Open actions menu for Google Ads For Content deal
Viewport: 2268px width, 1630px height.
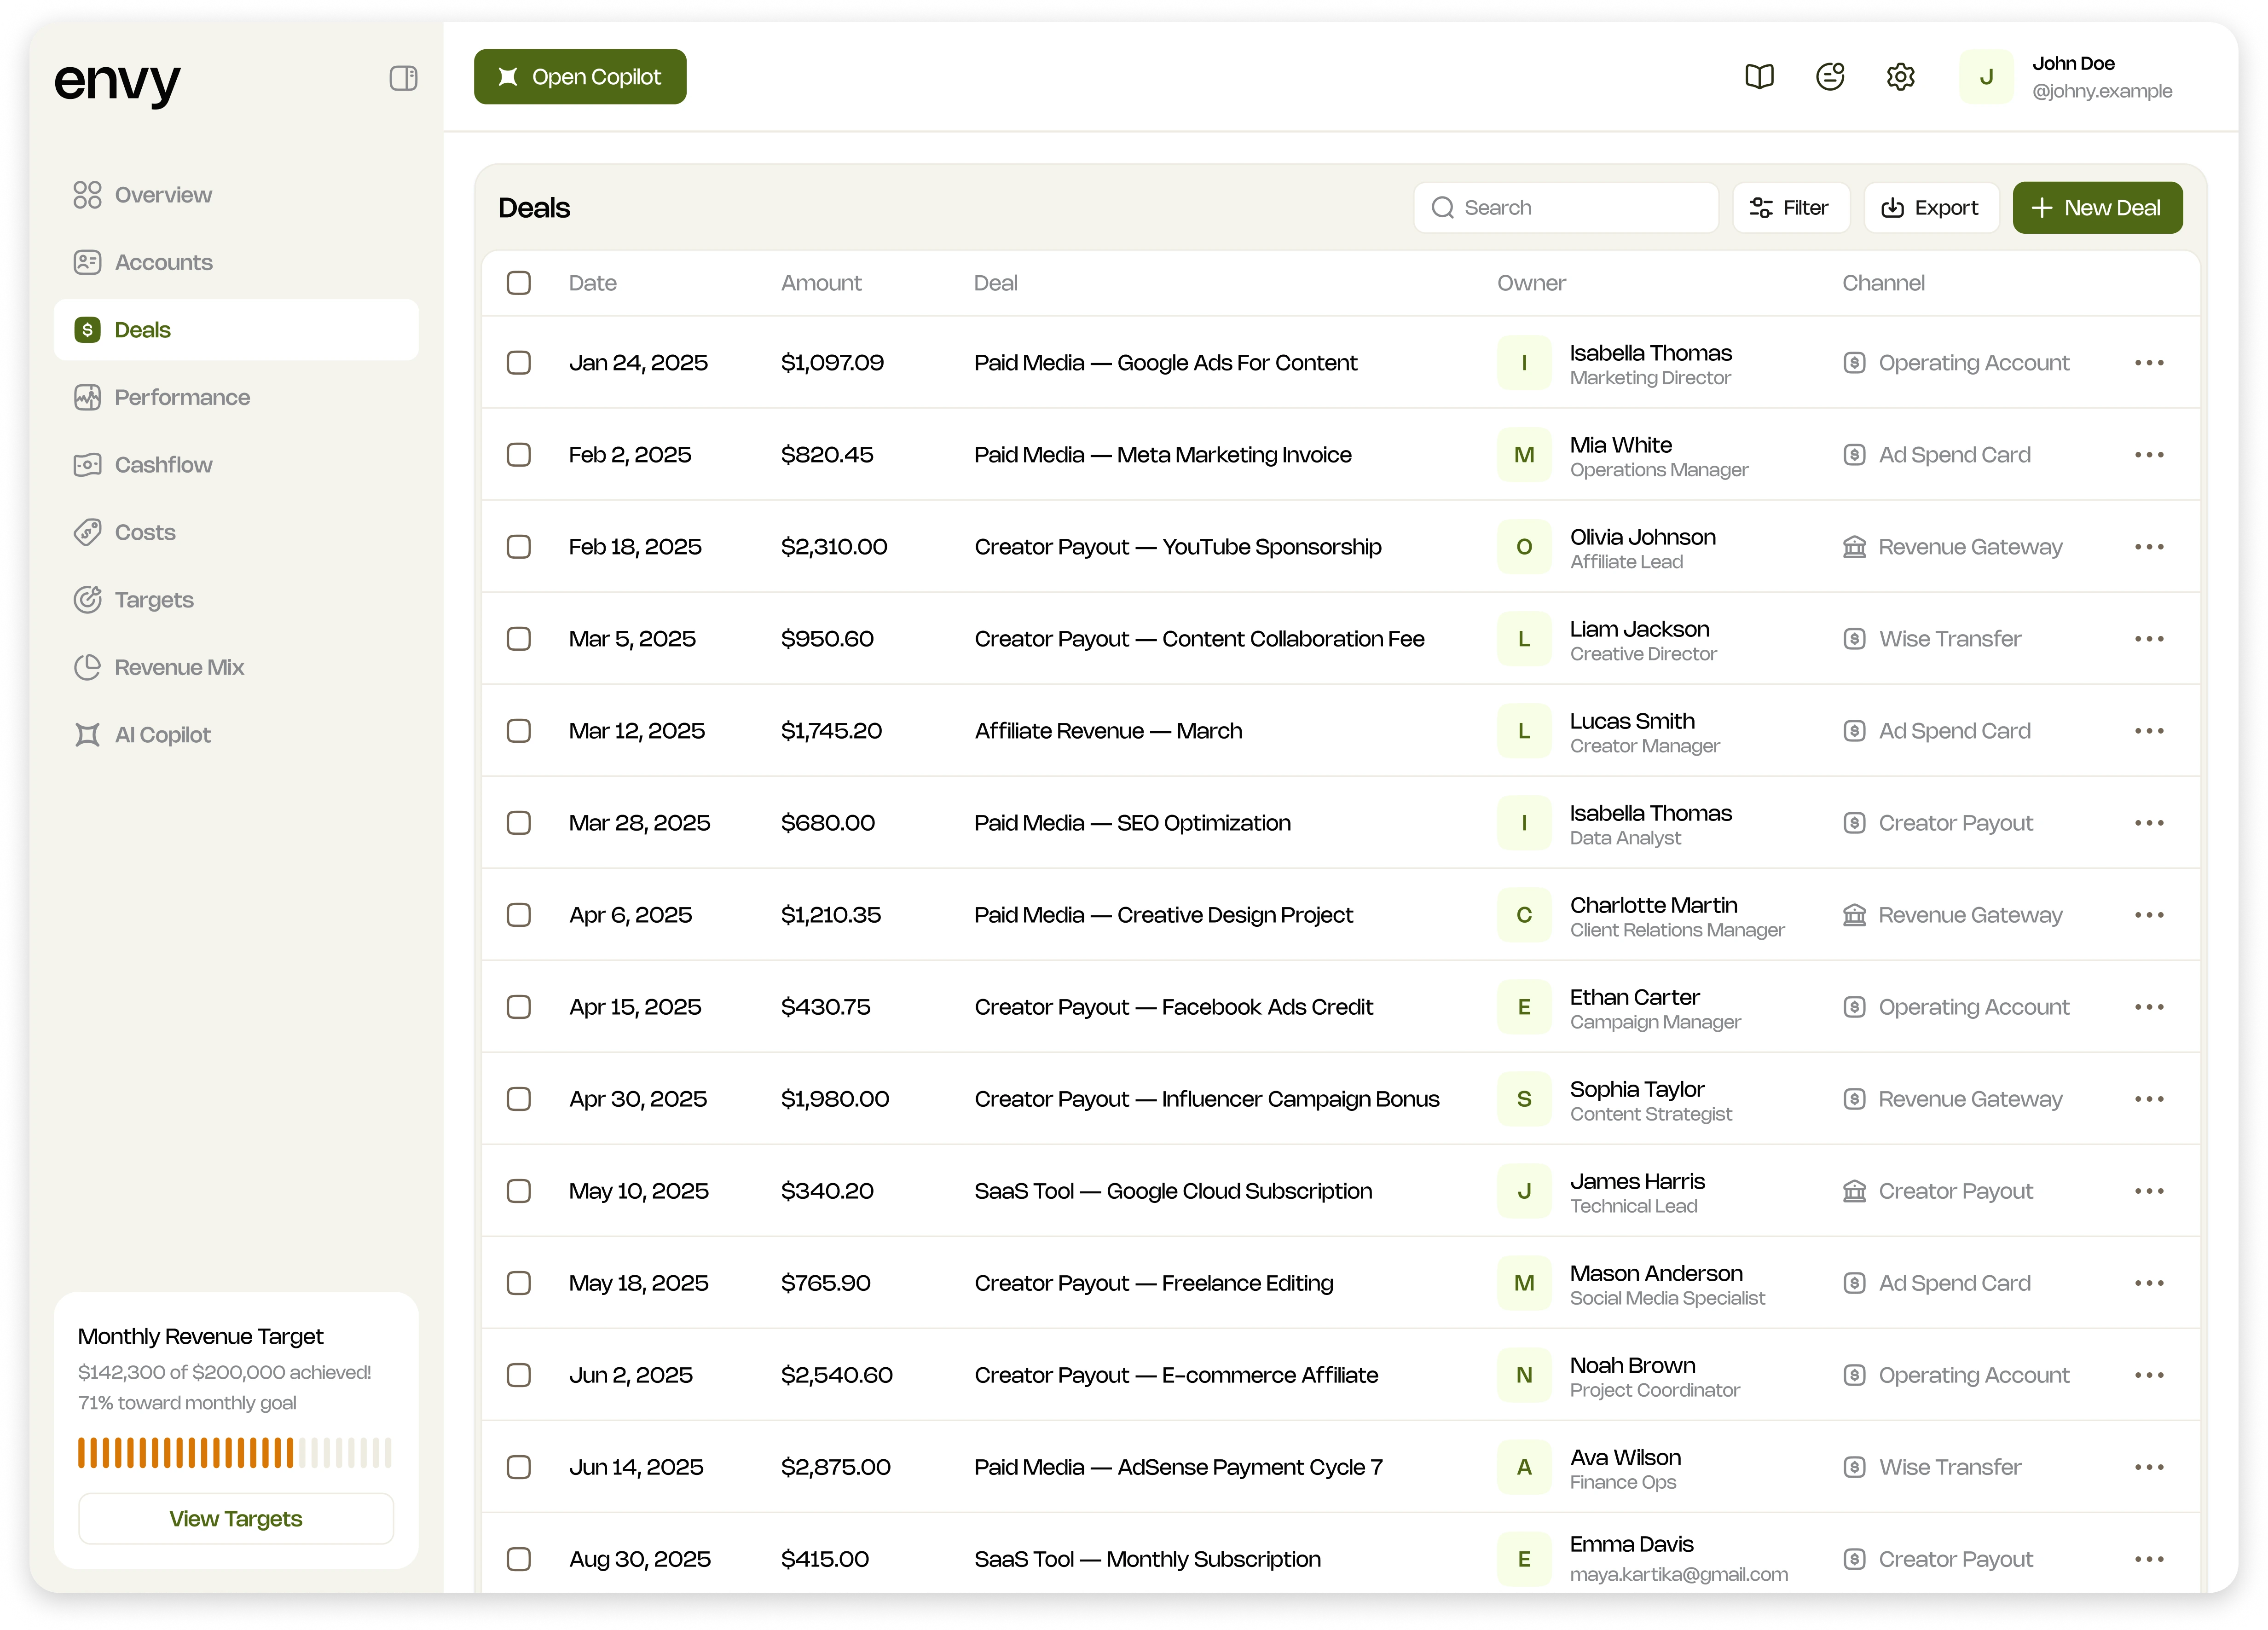tap(2149, 363)
